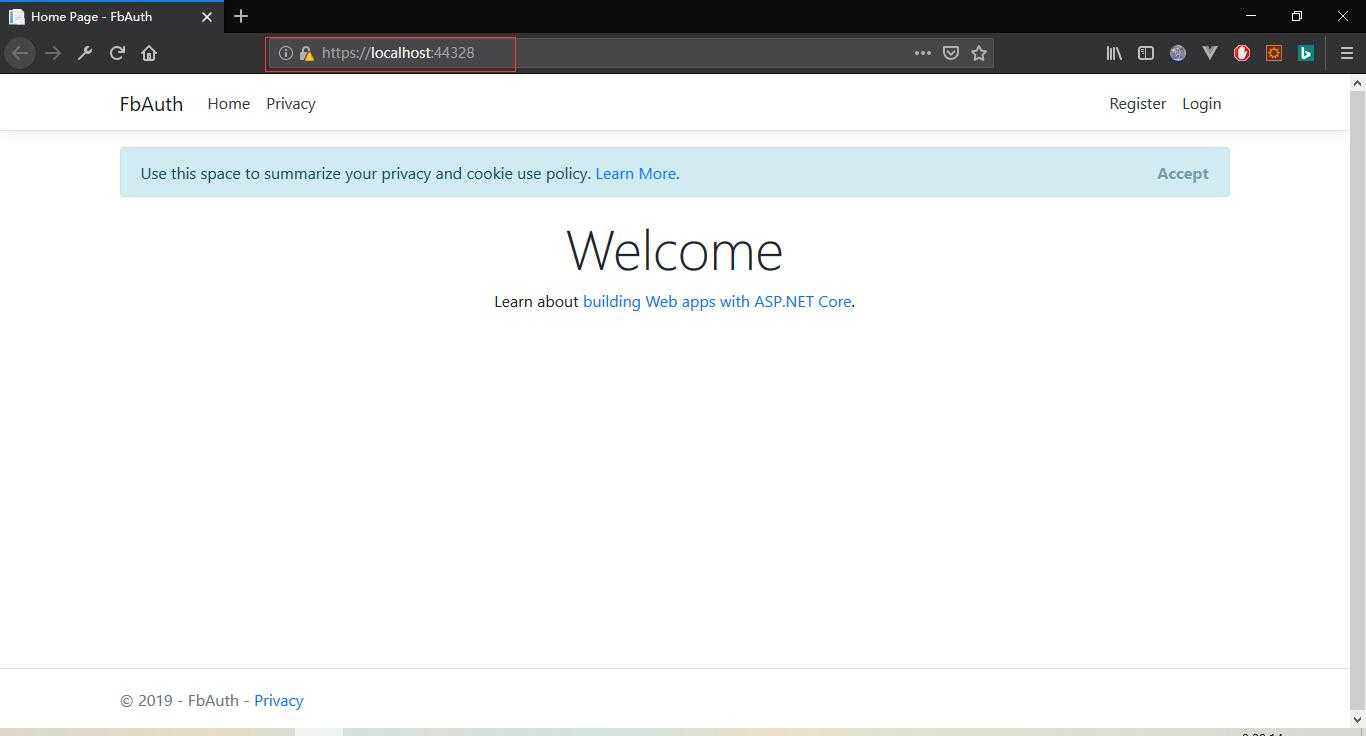Open building Web apps with ASP.NET Core link

point(717,301)
